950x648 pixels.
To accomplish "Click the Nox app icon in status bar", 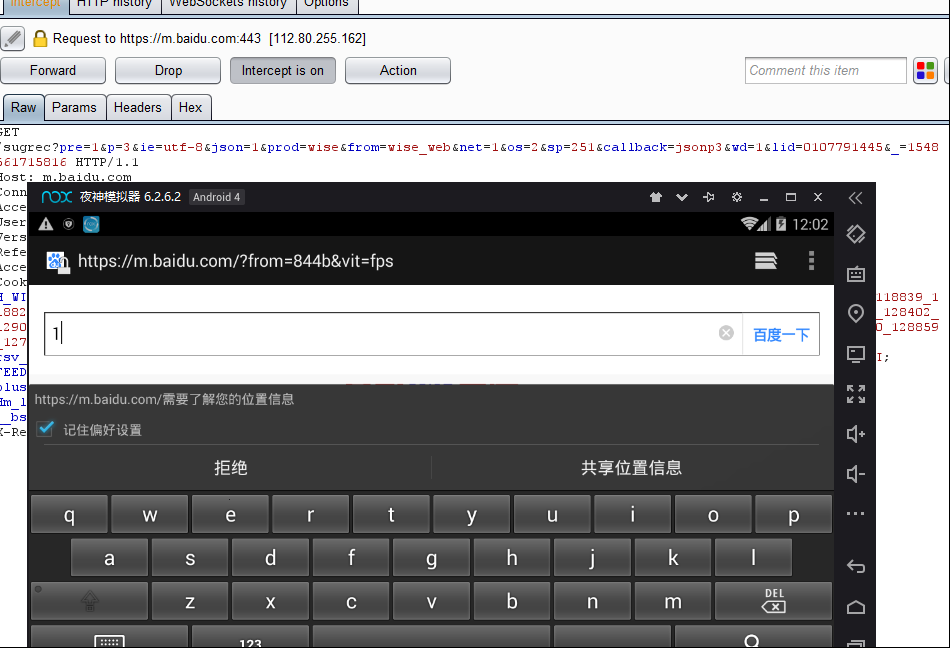I will tap(91, 224).
